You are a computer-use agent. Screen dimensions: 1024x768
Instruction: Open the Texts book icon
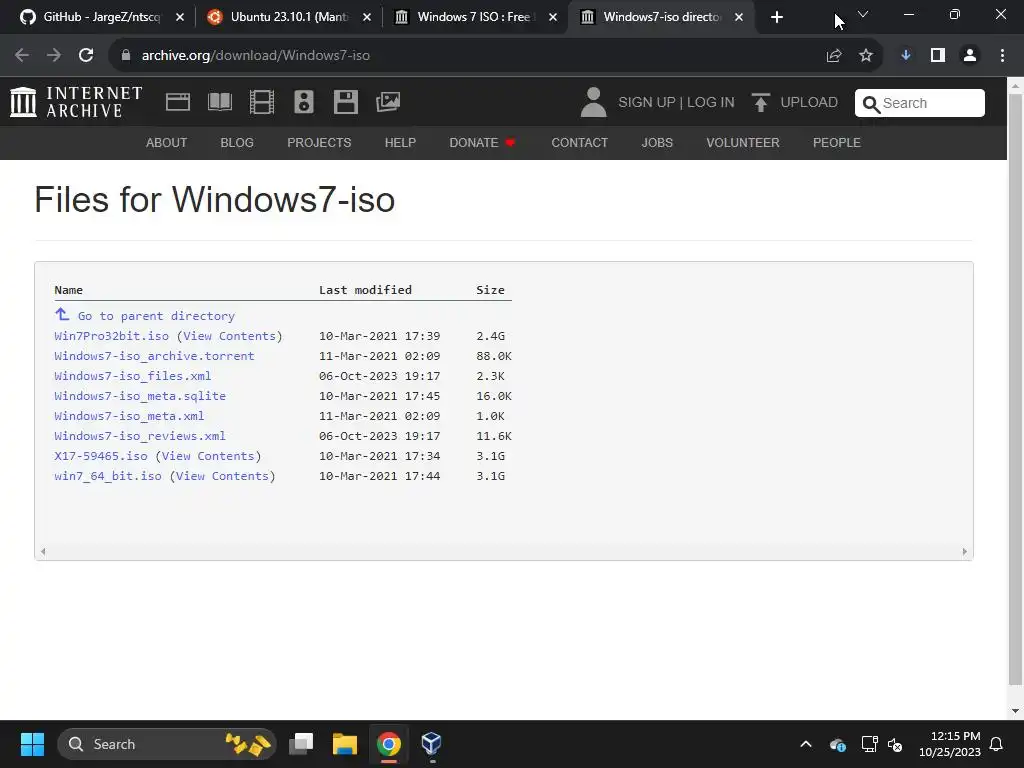220,102
